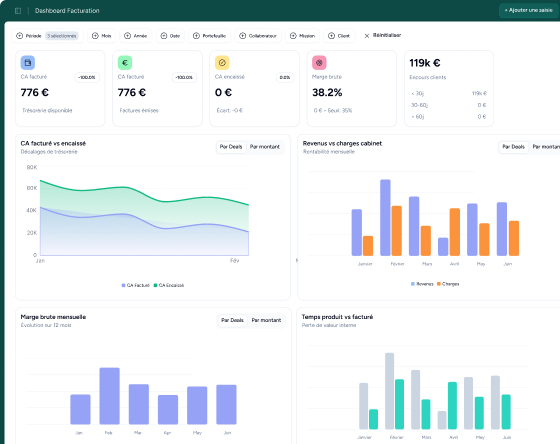
Task: Open the Mission filter
Action: [x=302, y=36]
